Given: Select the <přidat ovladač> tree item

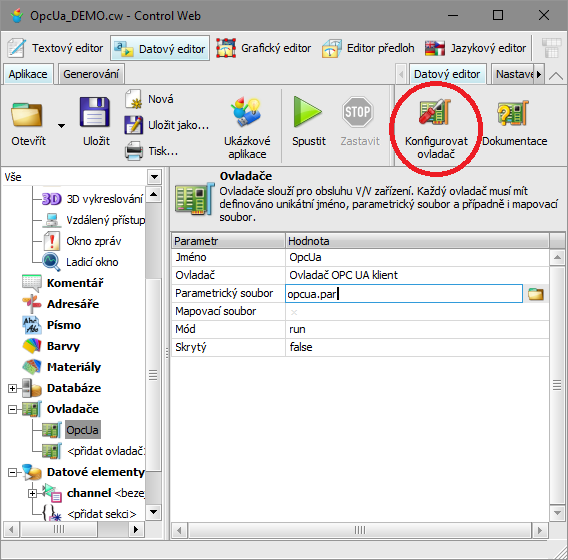Looking at the screenshot, I should pos(106,451).
